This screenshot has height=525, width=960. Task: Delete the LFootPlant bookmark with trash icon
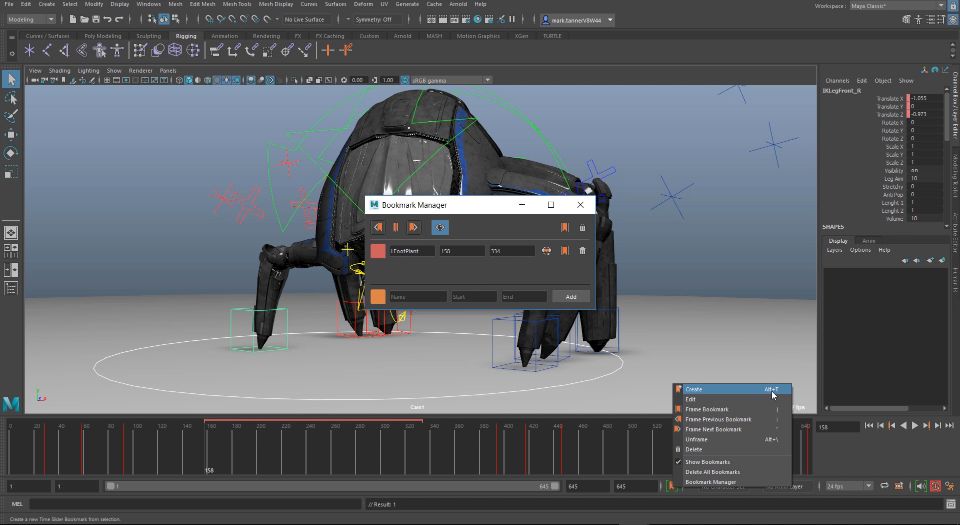[x=582, y=251]
